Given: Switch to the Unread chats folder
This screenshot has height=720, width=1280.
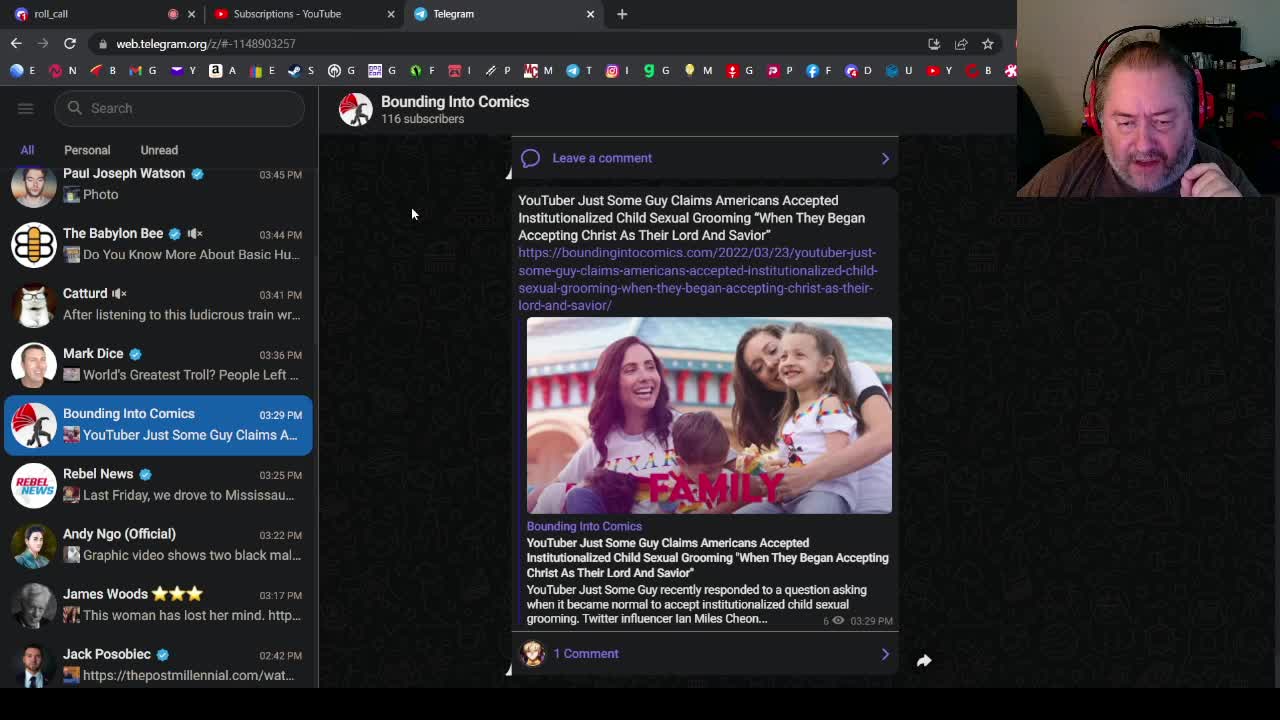Looking at the screenshot, I should pyautogui.click(x=159, y=150).
